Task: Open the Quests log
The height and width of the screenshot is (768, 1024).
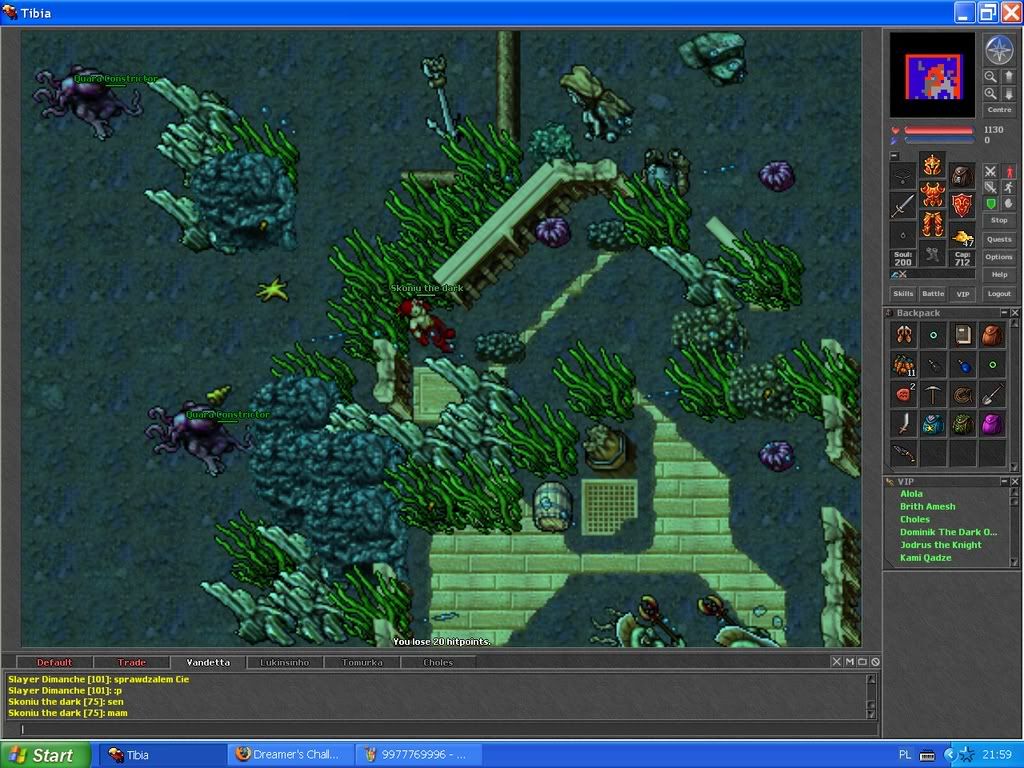Action: [x=999, y=239]
